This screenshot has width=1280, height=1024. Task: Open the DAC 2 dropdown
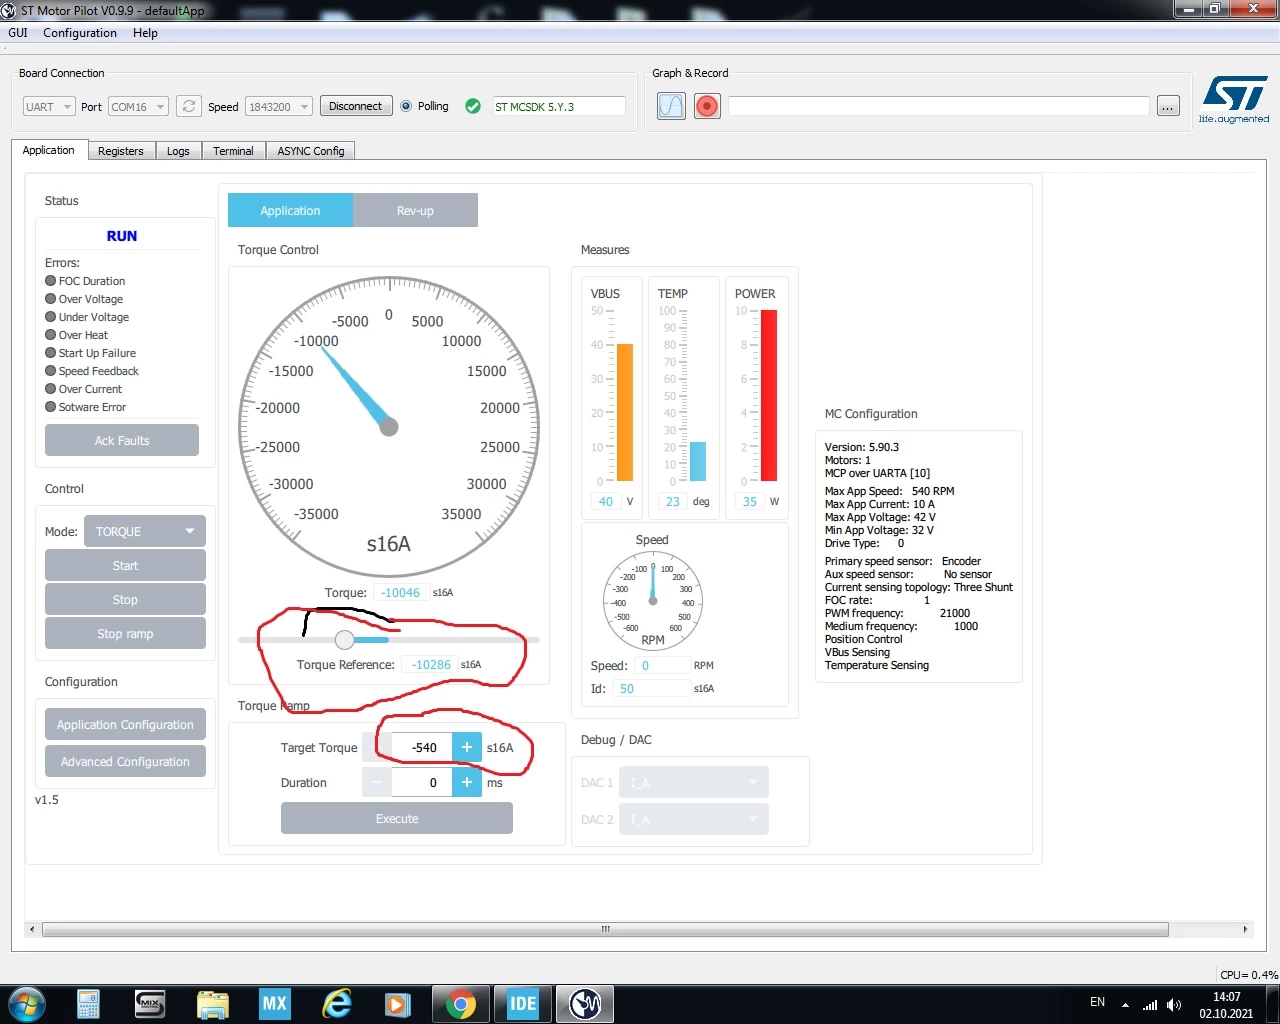(x=694, y=819)
